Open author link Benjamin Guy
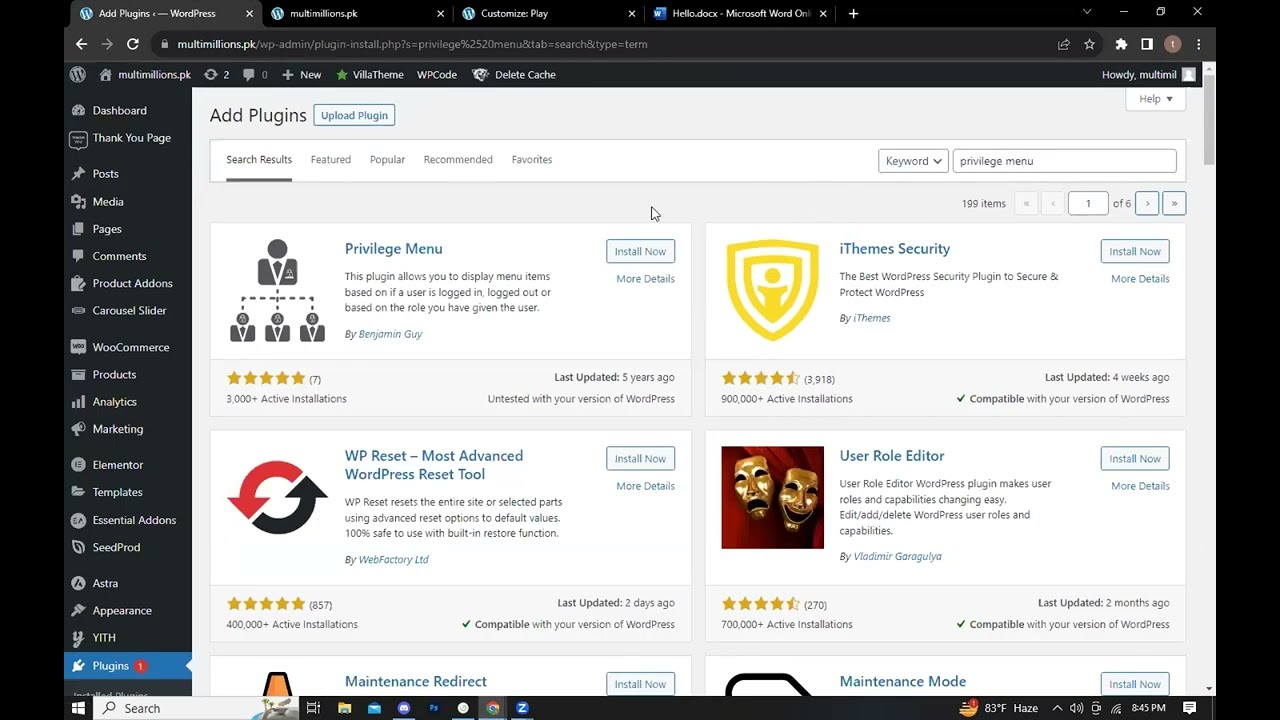The height and width of the screenshot is (720, 1280). 390,334
